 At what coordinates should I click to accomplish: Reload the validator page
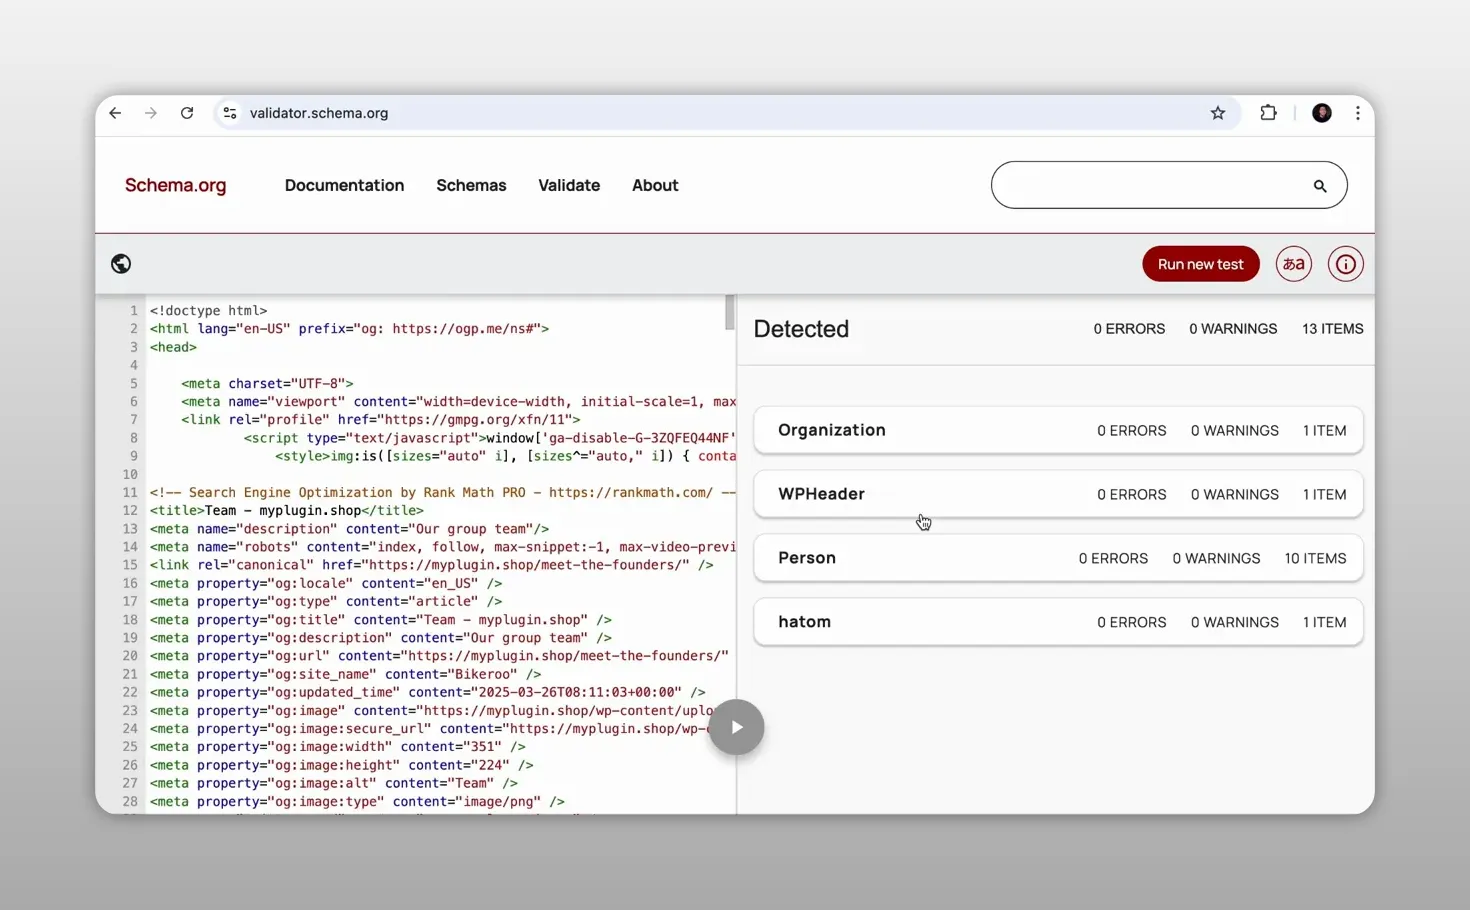(x=187, y=113)
